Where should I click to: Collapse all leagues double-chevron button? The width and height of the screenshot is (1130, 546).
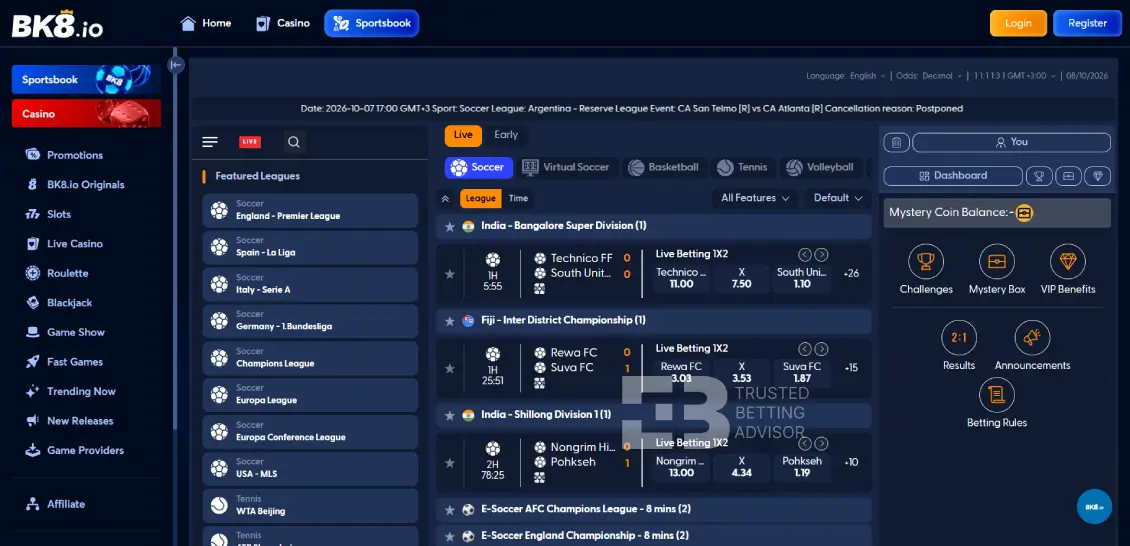tap(445, 199)
